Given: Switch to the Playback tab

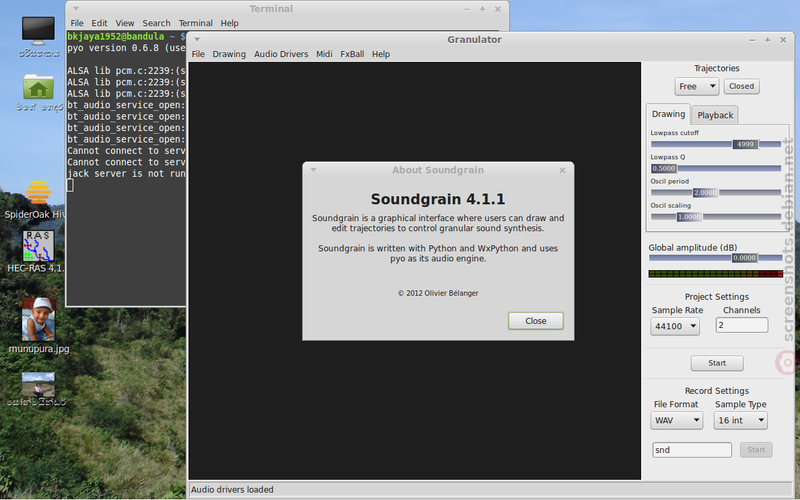Looking at the screenshot, I should point(715,115).
